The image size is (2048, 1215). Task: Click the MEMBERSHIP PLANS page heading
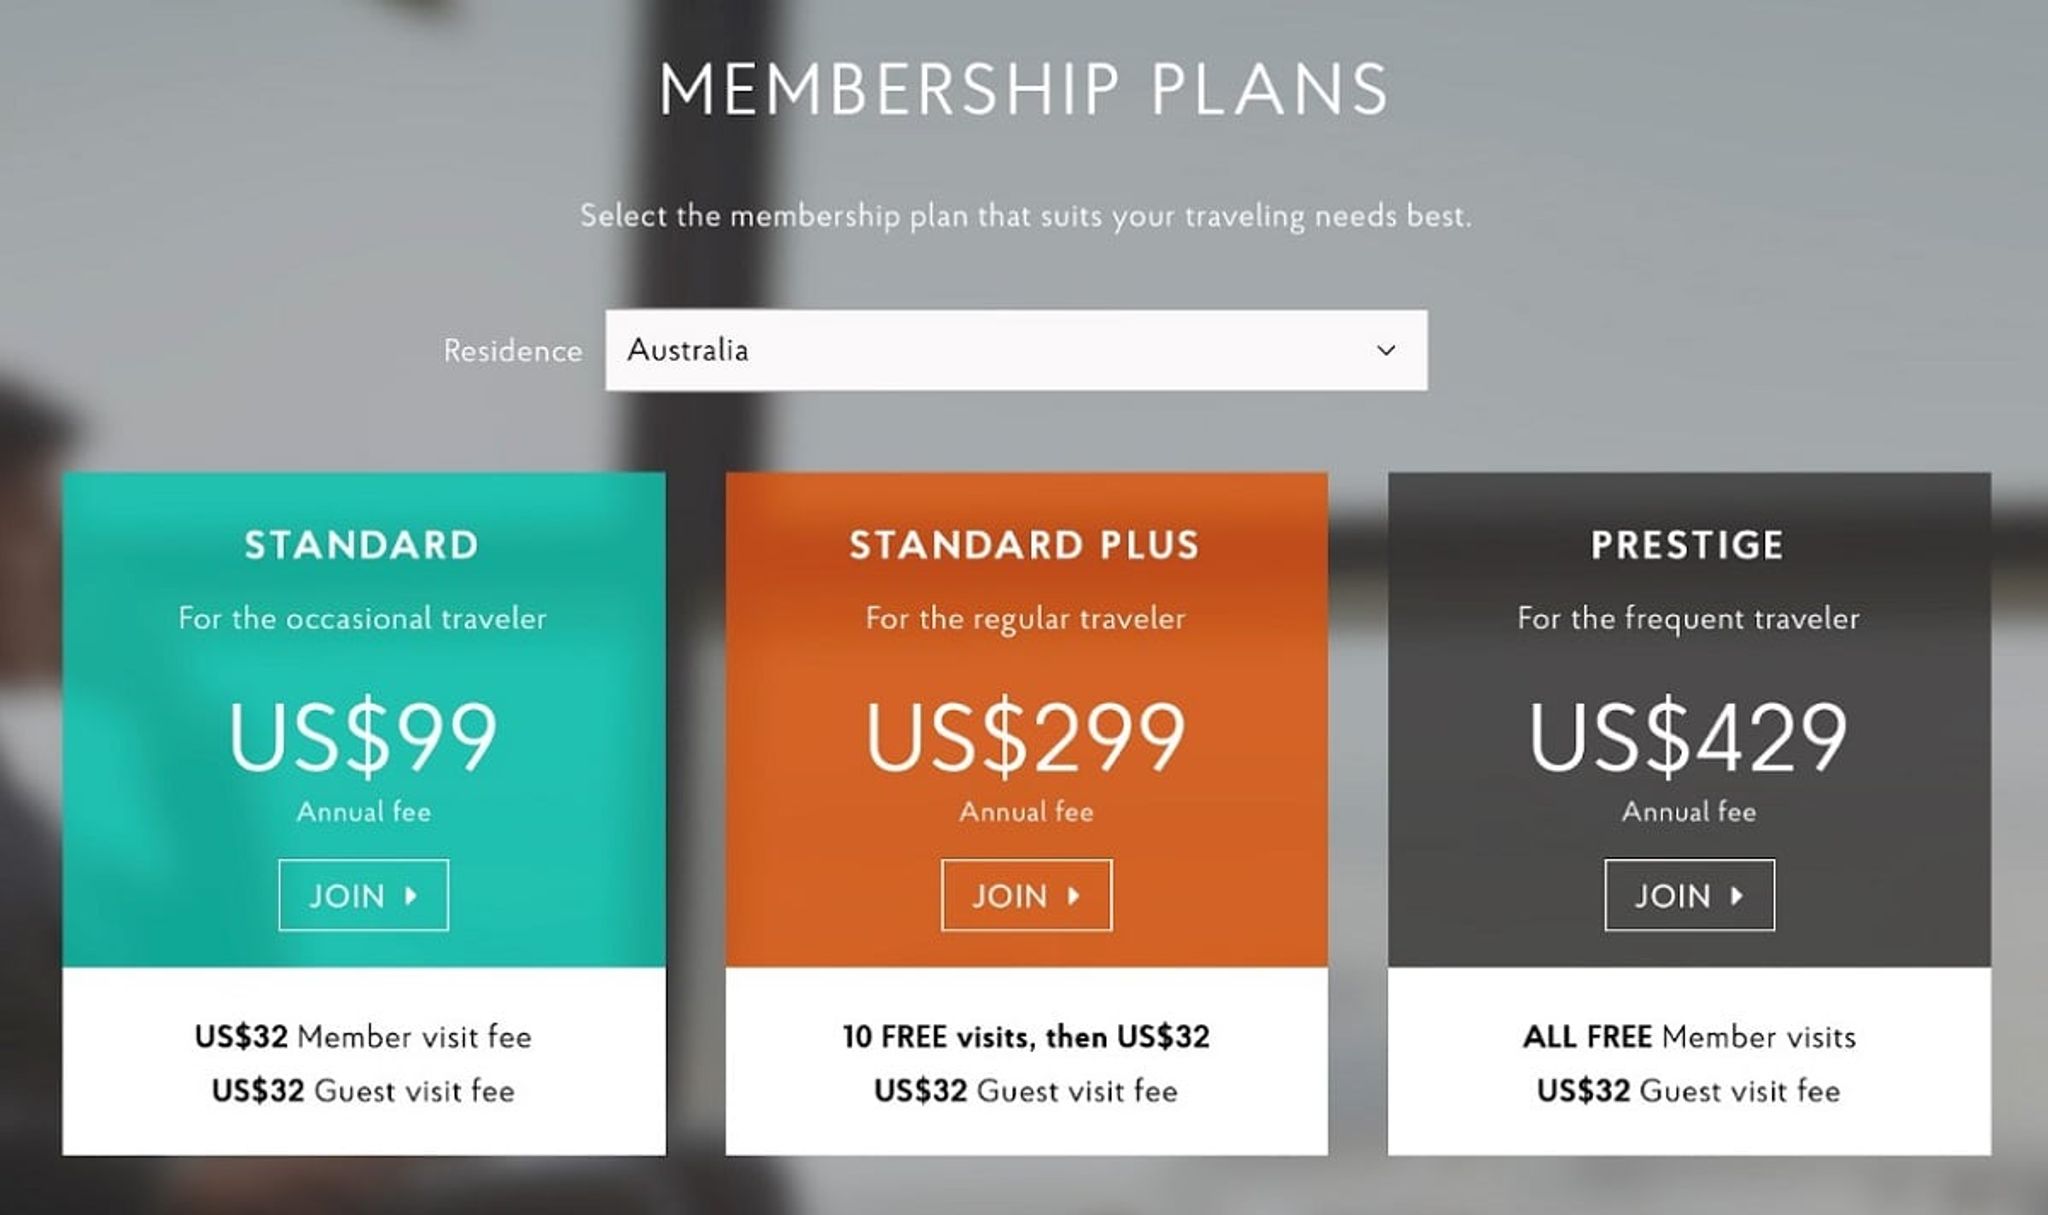[1023, 88]
